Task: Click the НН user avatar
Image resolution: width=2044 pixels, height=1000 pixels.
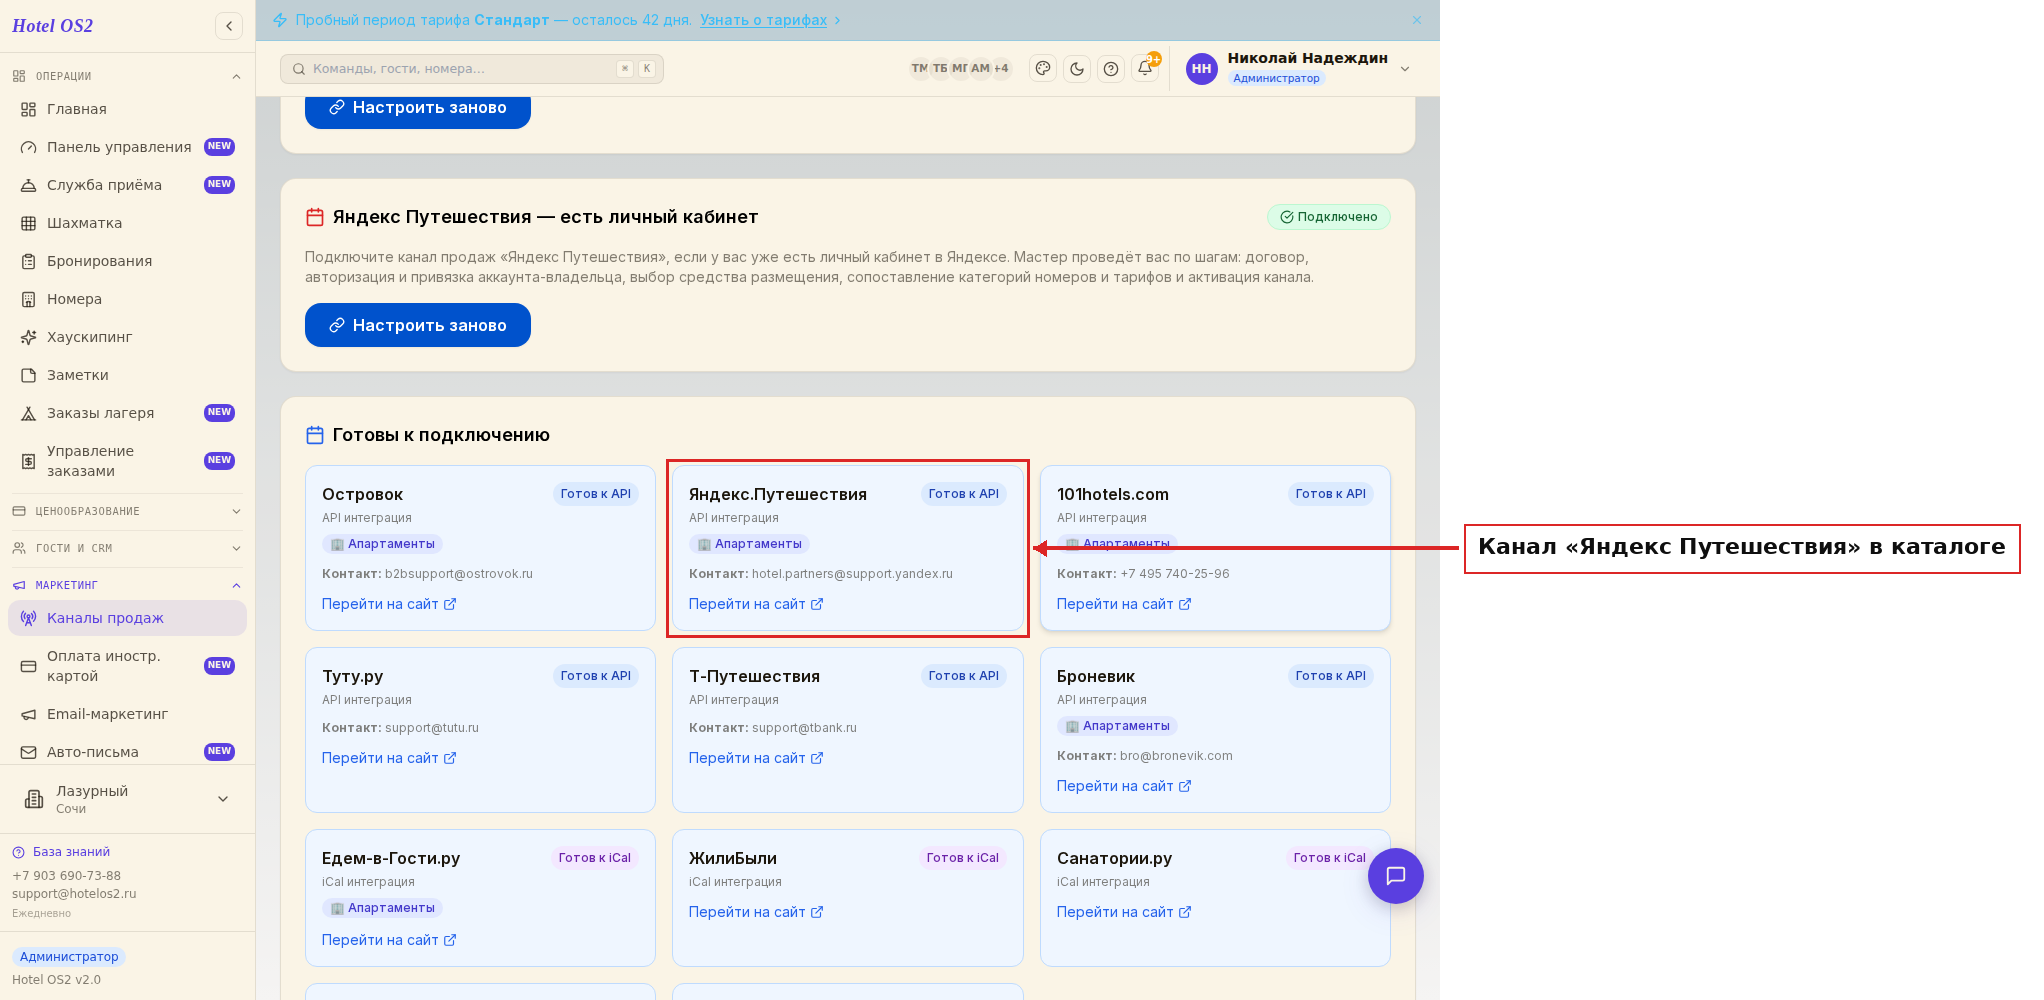Action: (x=1202, y=69)
